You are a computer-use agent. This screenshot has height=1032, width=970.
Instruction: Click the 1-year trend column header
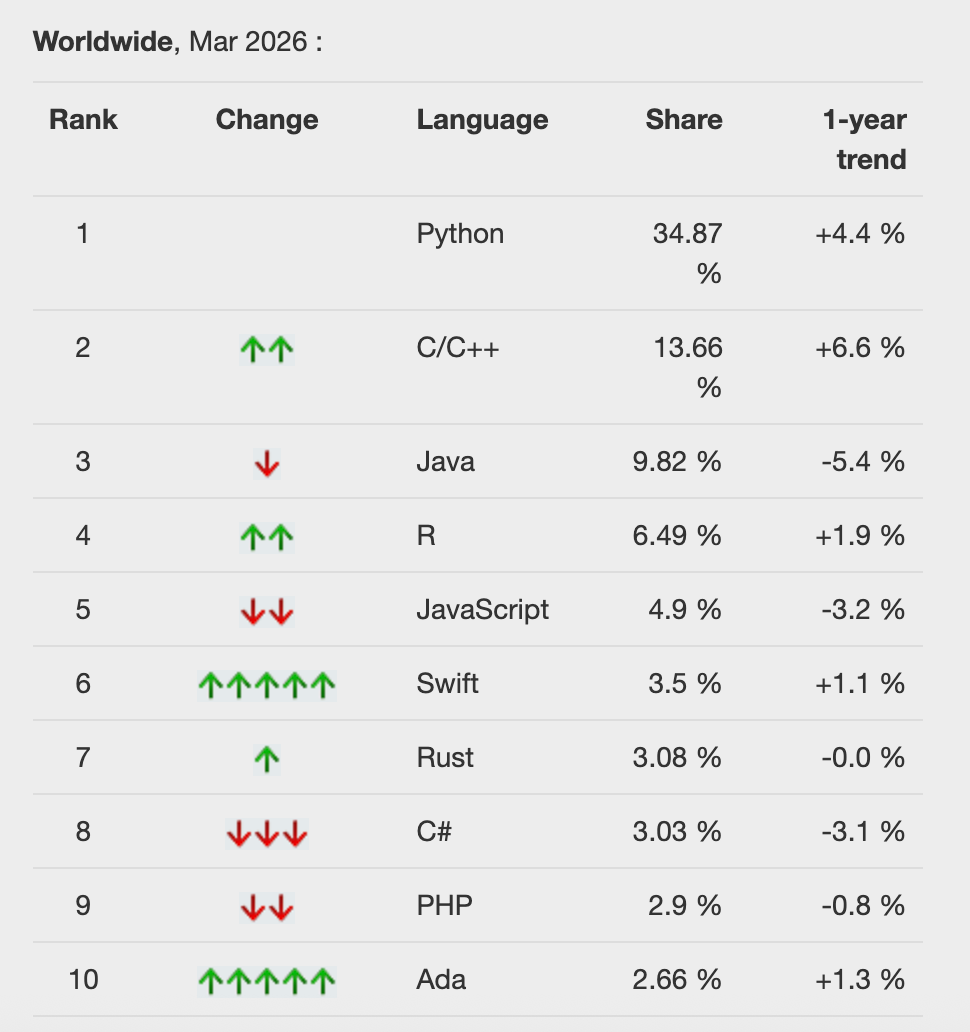(865, 139)
